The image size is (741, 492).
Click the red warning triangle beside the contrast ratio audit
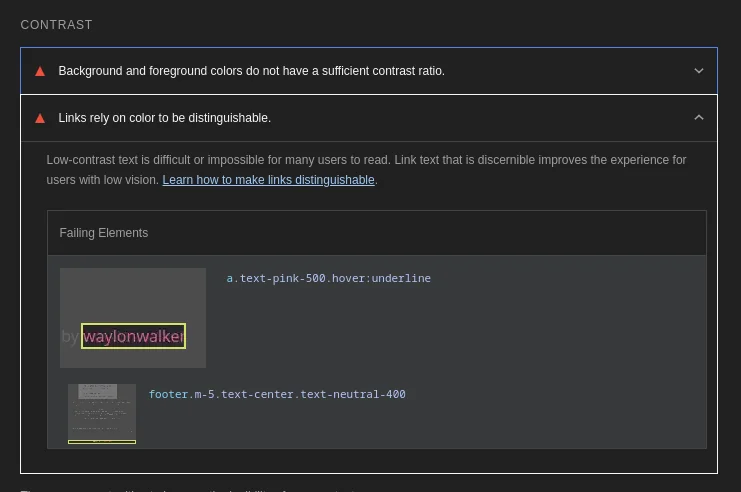click(x=40, y=71)
